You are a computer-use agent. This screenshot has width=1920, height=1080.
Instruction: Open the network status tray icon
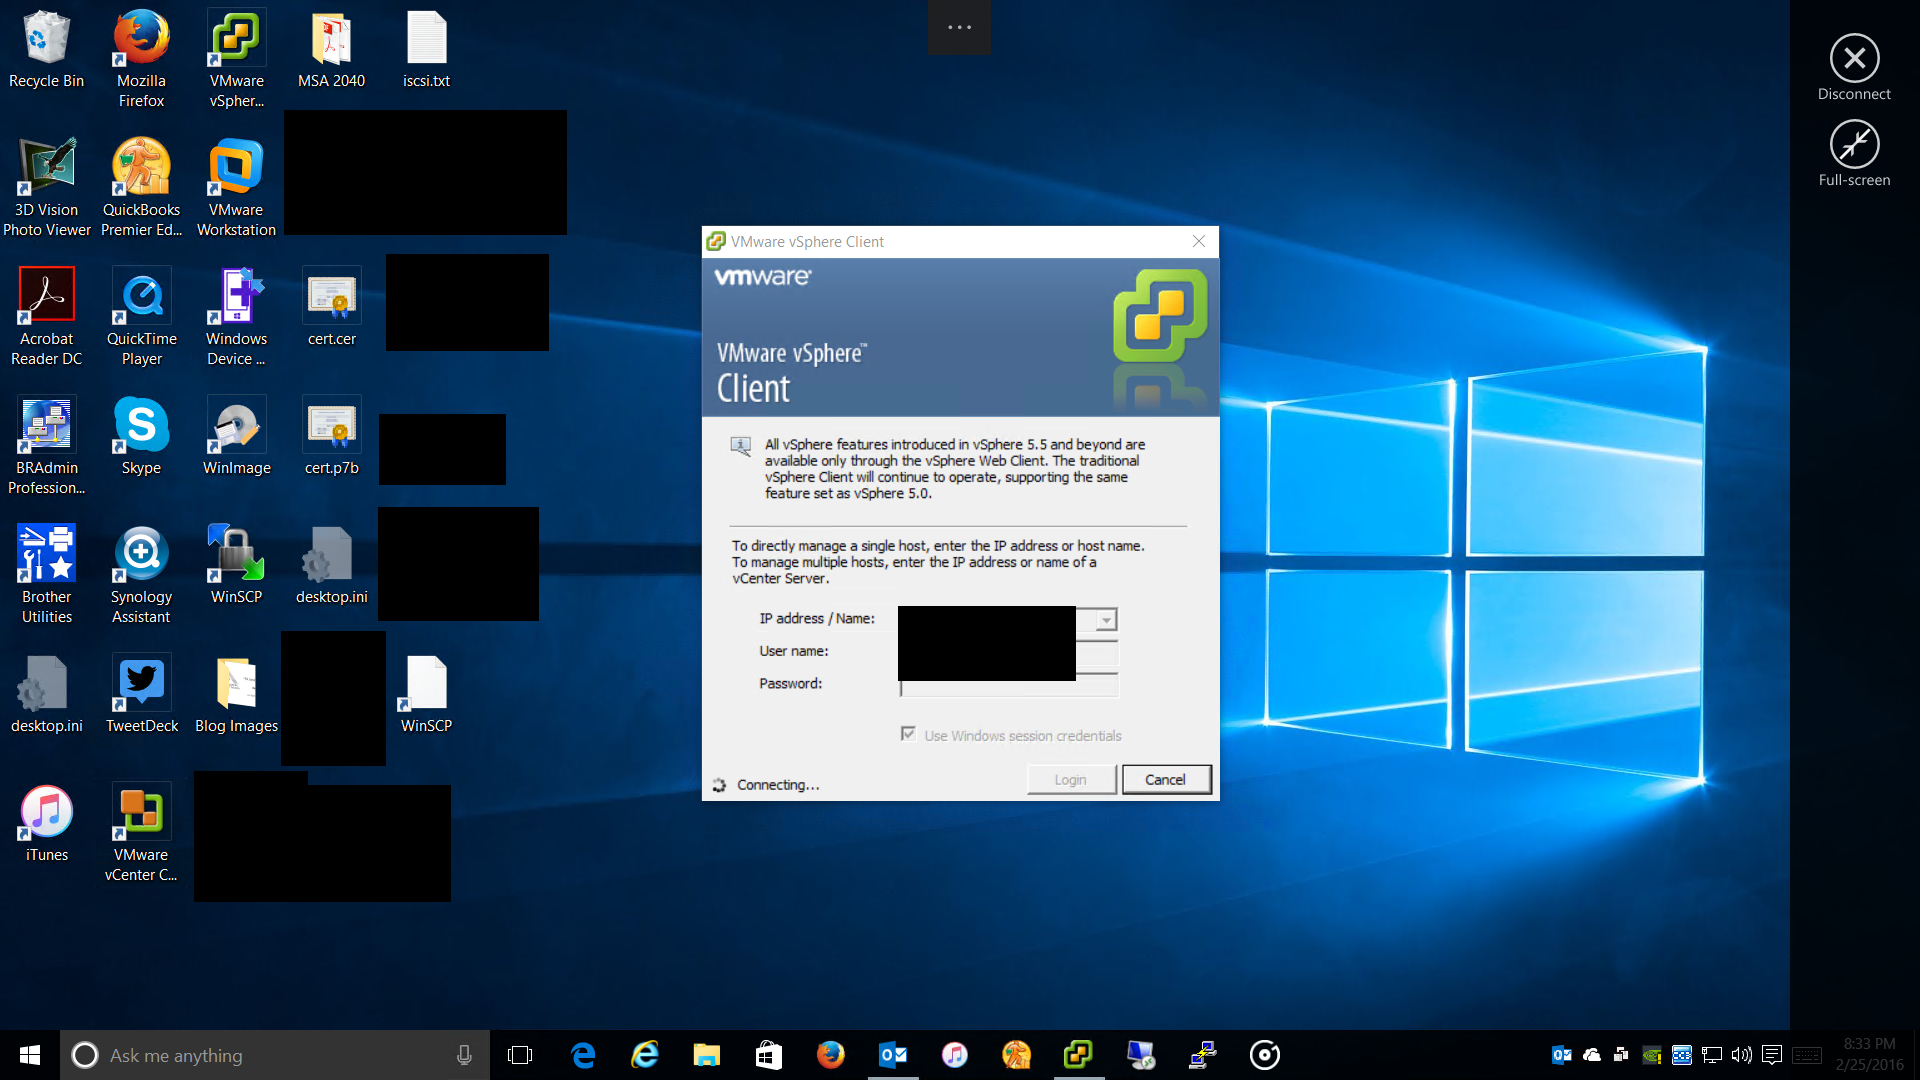point(1712,1055)
